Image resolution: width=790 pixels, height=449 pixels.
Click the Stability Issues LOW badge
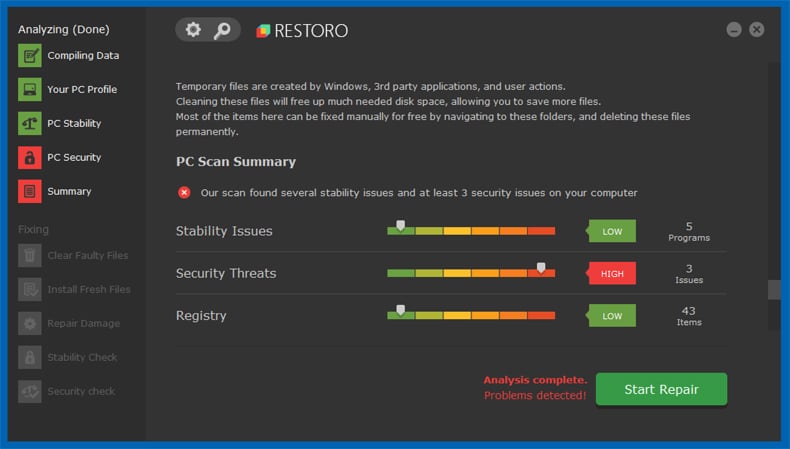tap(612, 231)
